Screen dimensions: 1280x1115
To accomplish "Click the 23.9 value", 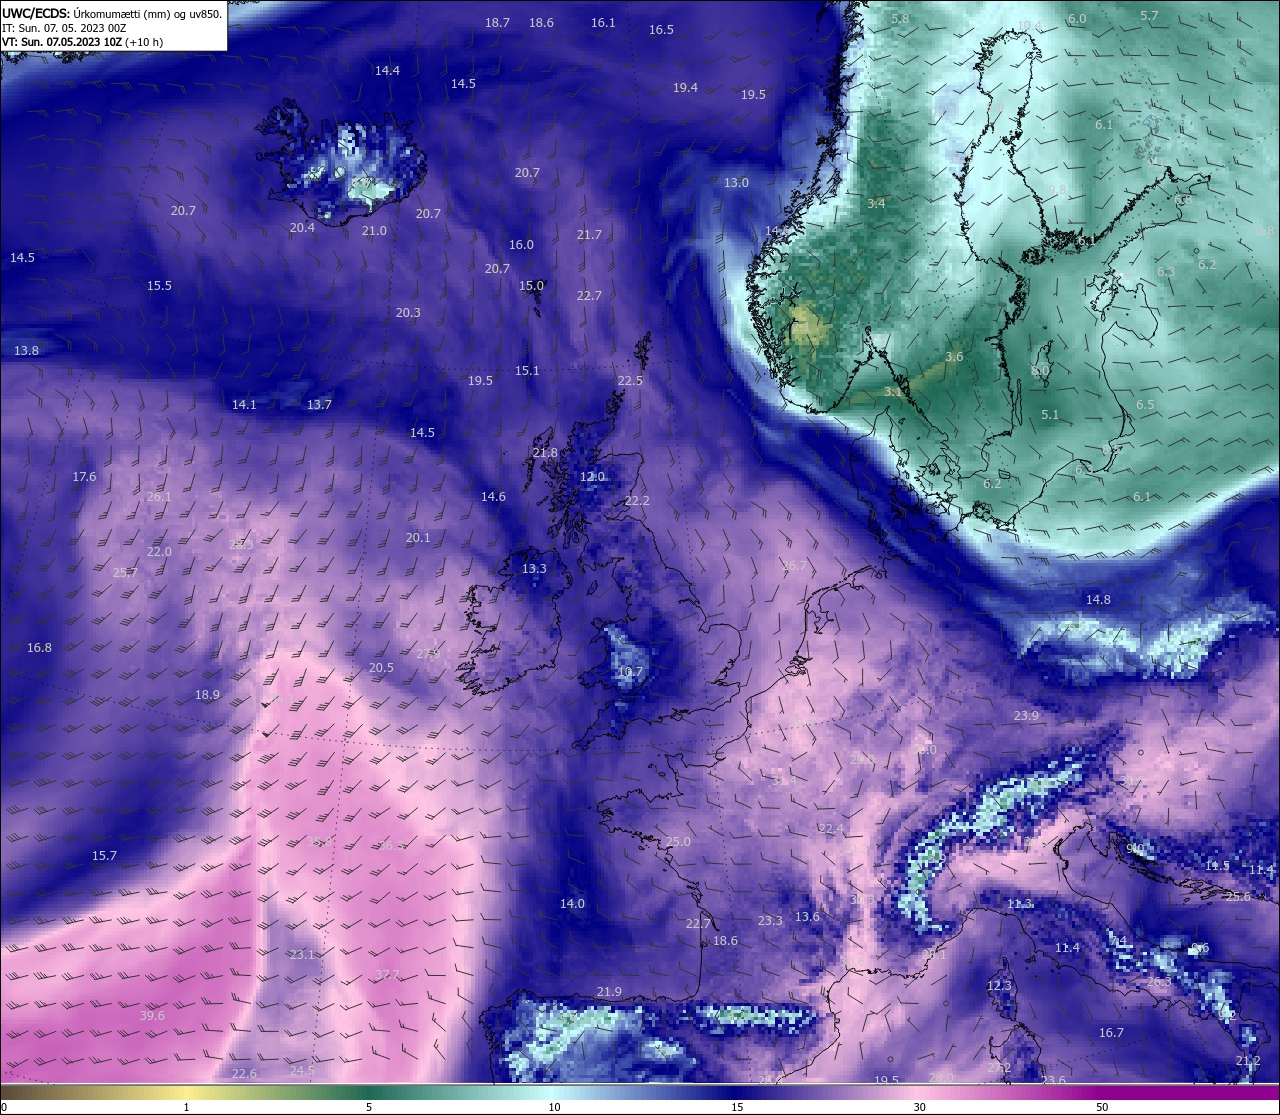I will pos(1026,716).
